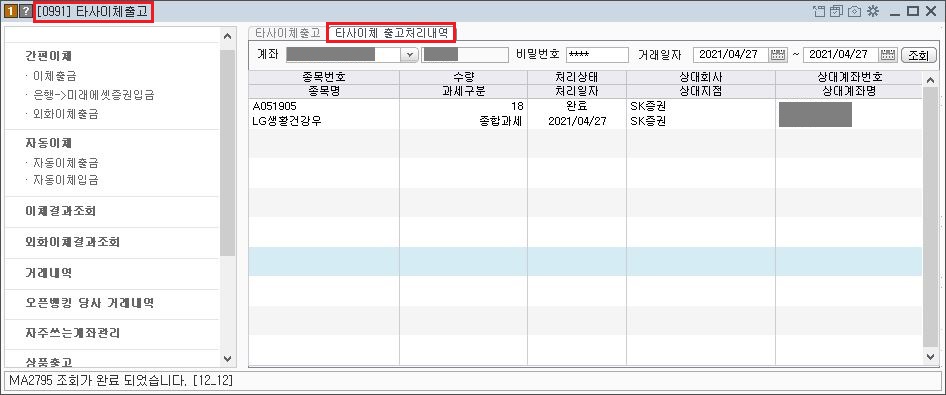946x395 pixels.
Task: Open 오픈뱅킹 당사 거래내역 menu
Action: coord(89,303)
